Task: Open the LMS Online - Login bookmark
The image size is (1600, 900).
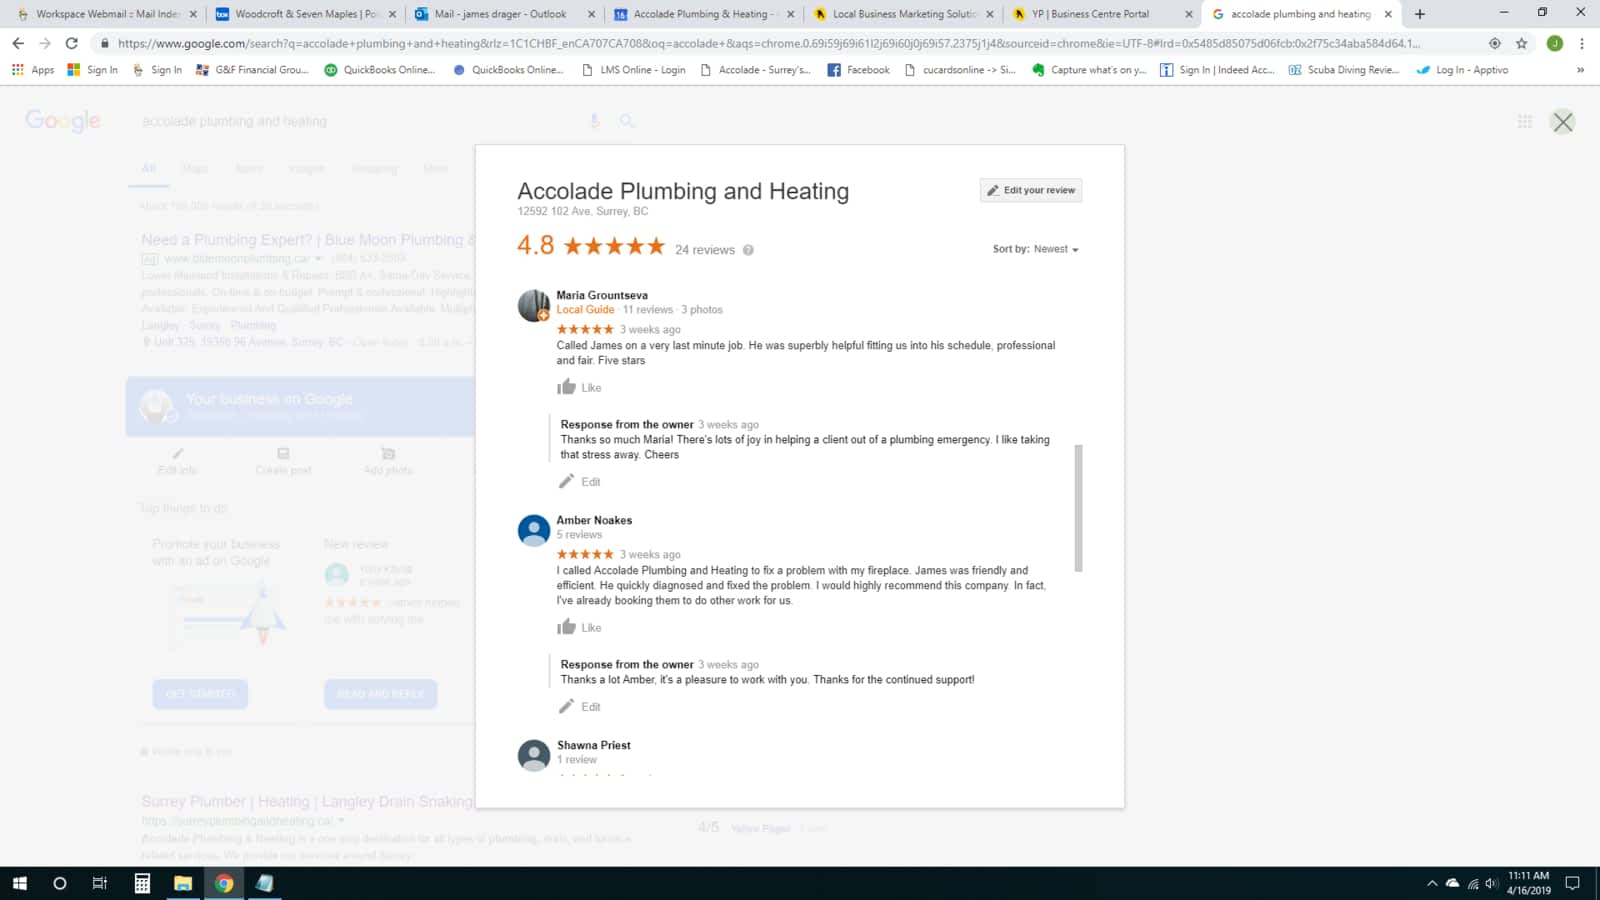Action: (x=634, y=70)
